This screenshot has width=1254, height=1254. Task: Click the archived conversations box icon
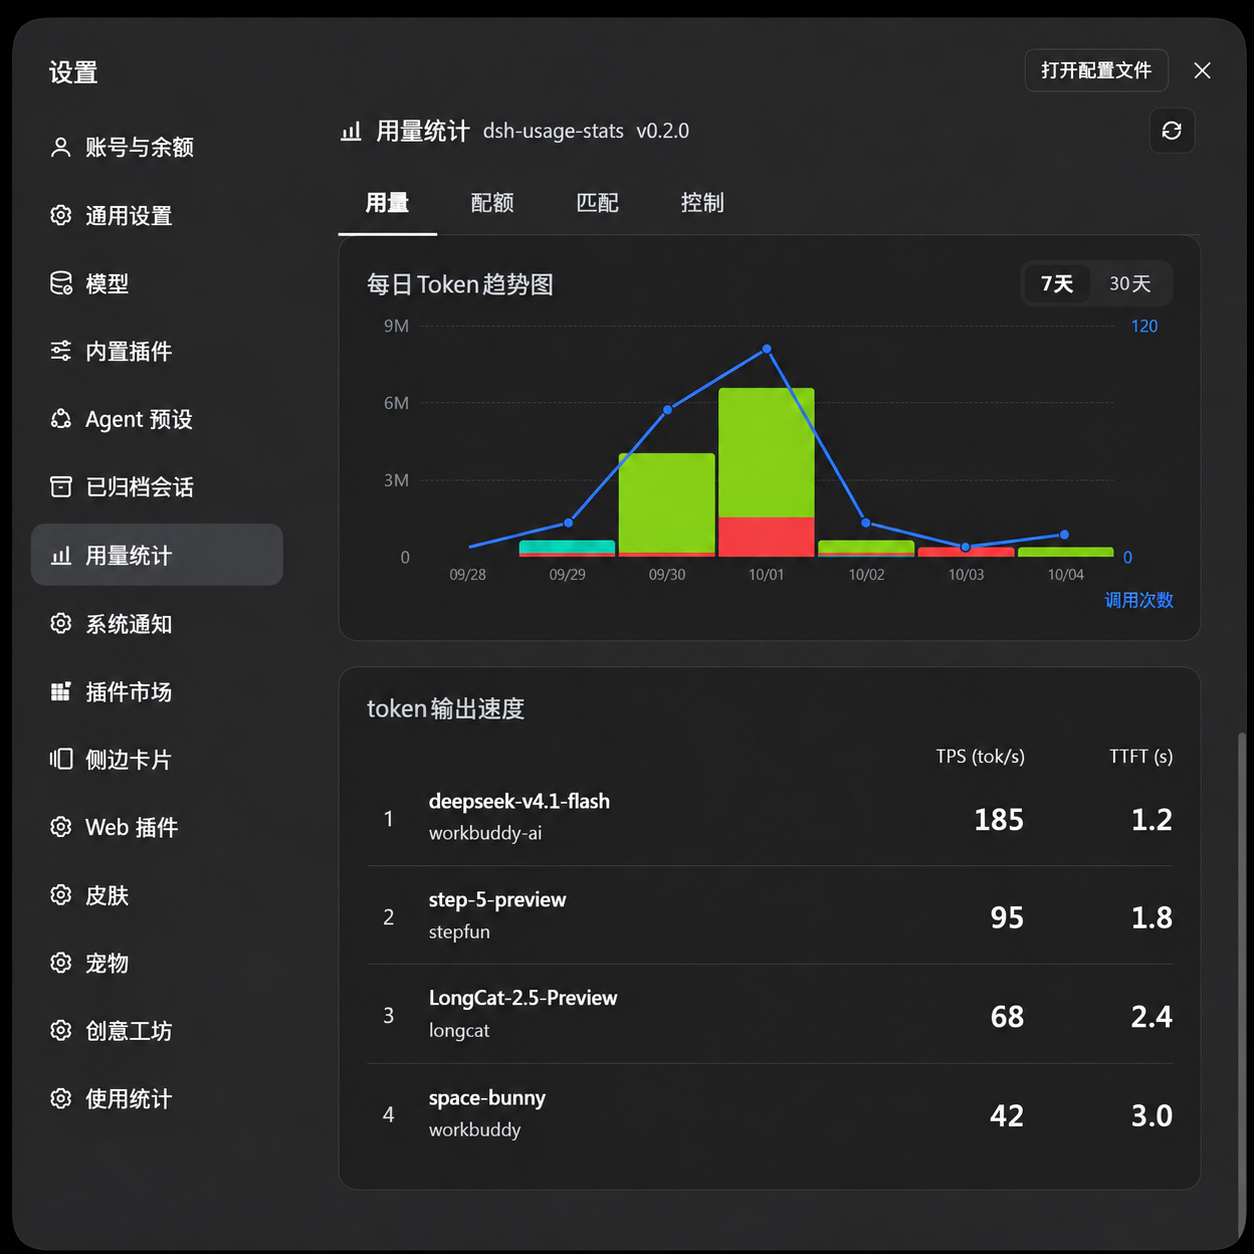click(61, 487)
